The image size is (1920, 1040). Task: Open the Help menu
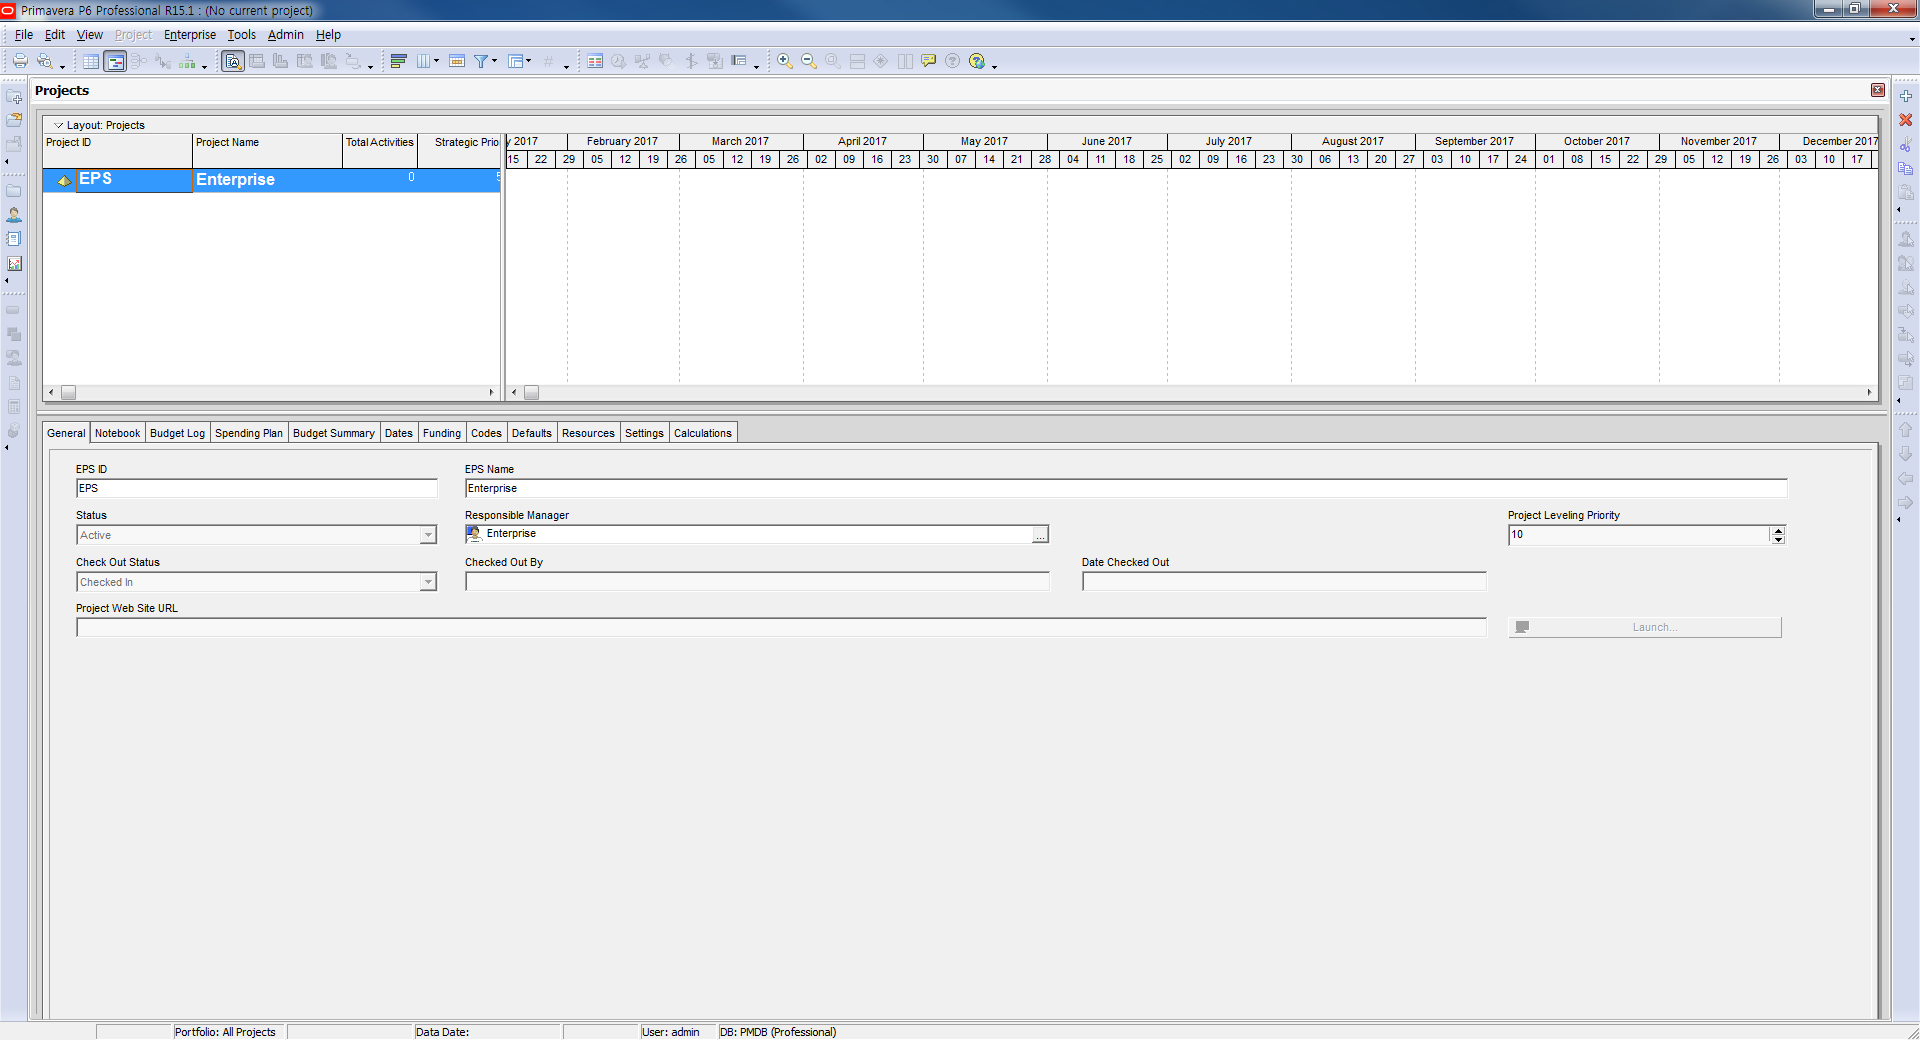point(329,35)
